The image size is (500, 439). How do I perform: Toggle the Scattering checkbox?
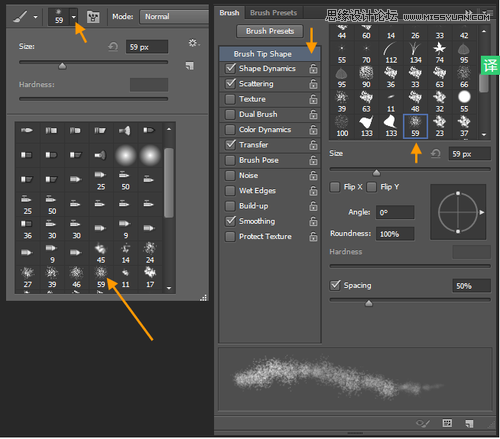point(230,83)
